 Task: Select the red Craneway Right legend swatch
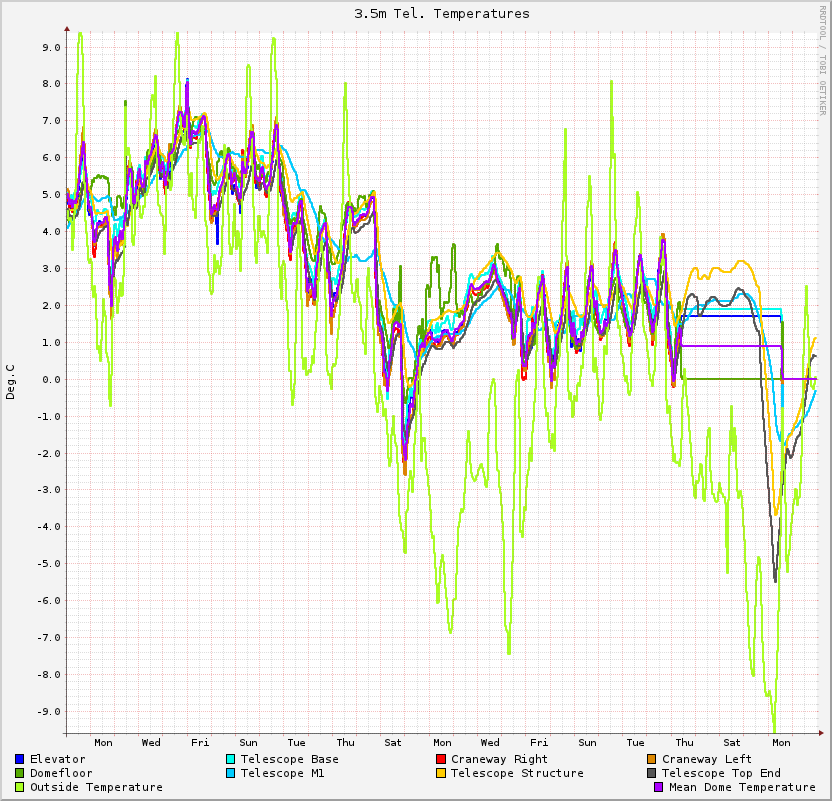click(441, 759)
